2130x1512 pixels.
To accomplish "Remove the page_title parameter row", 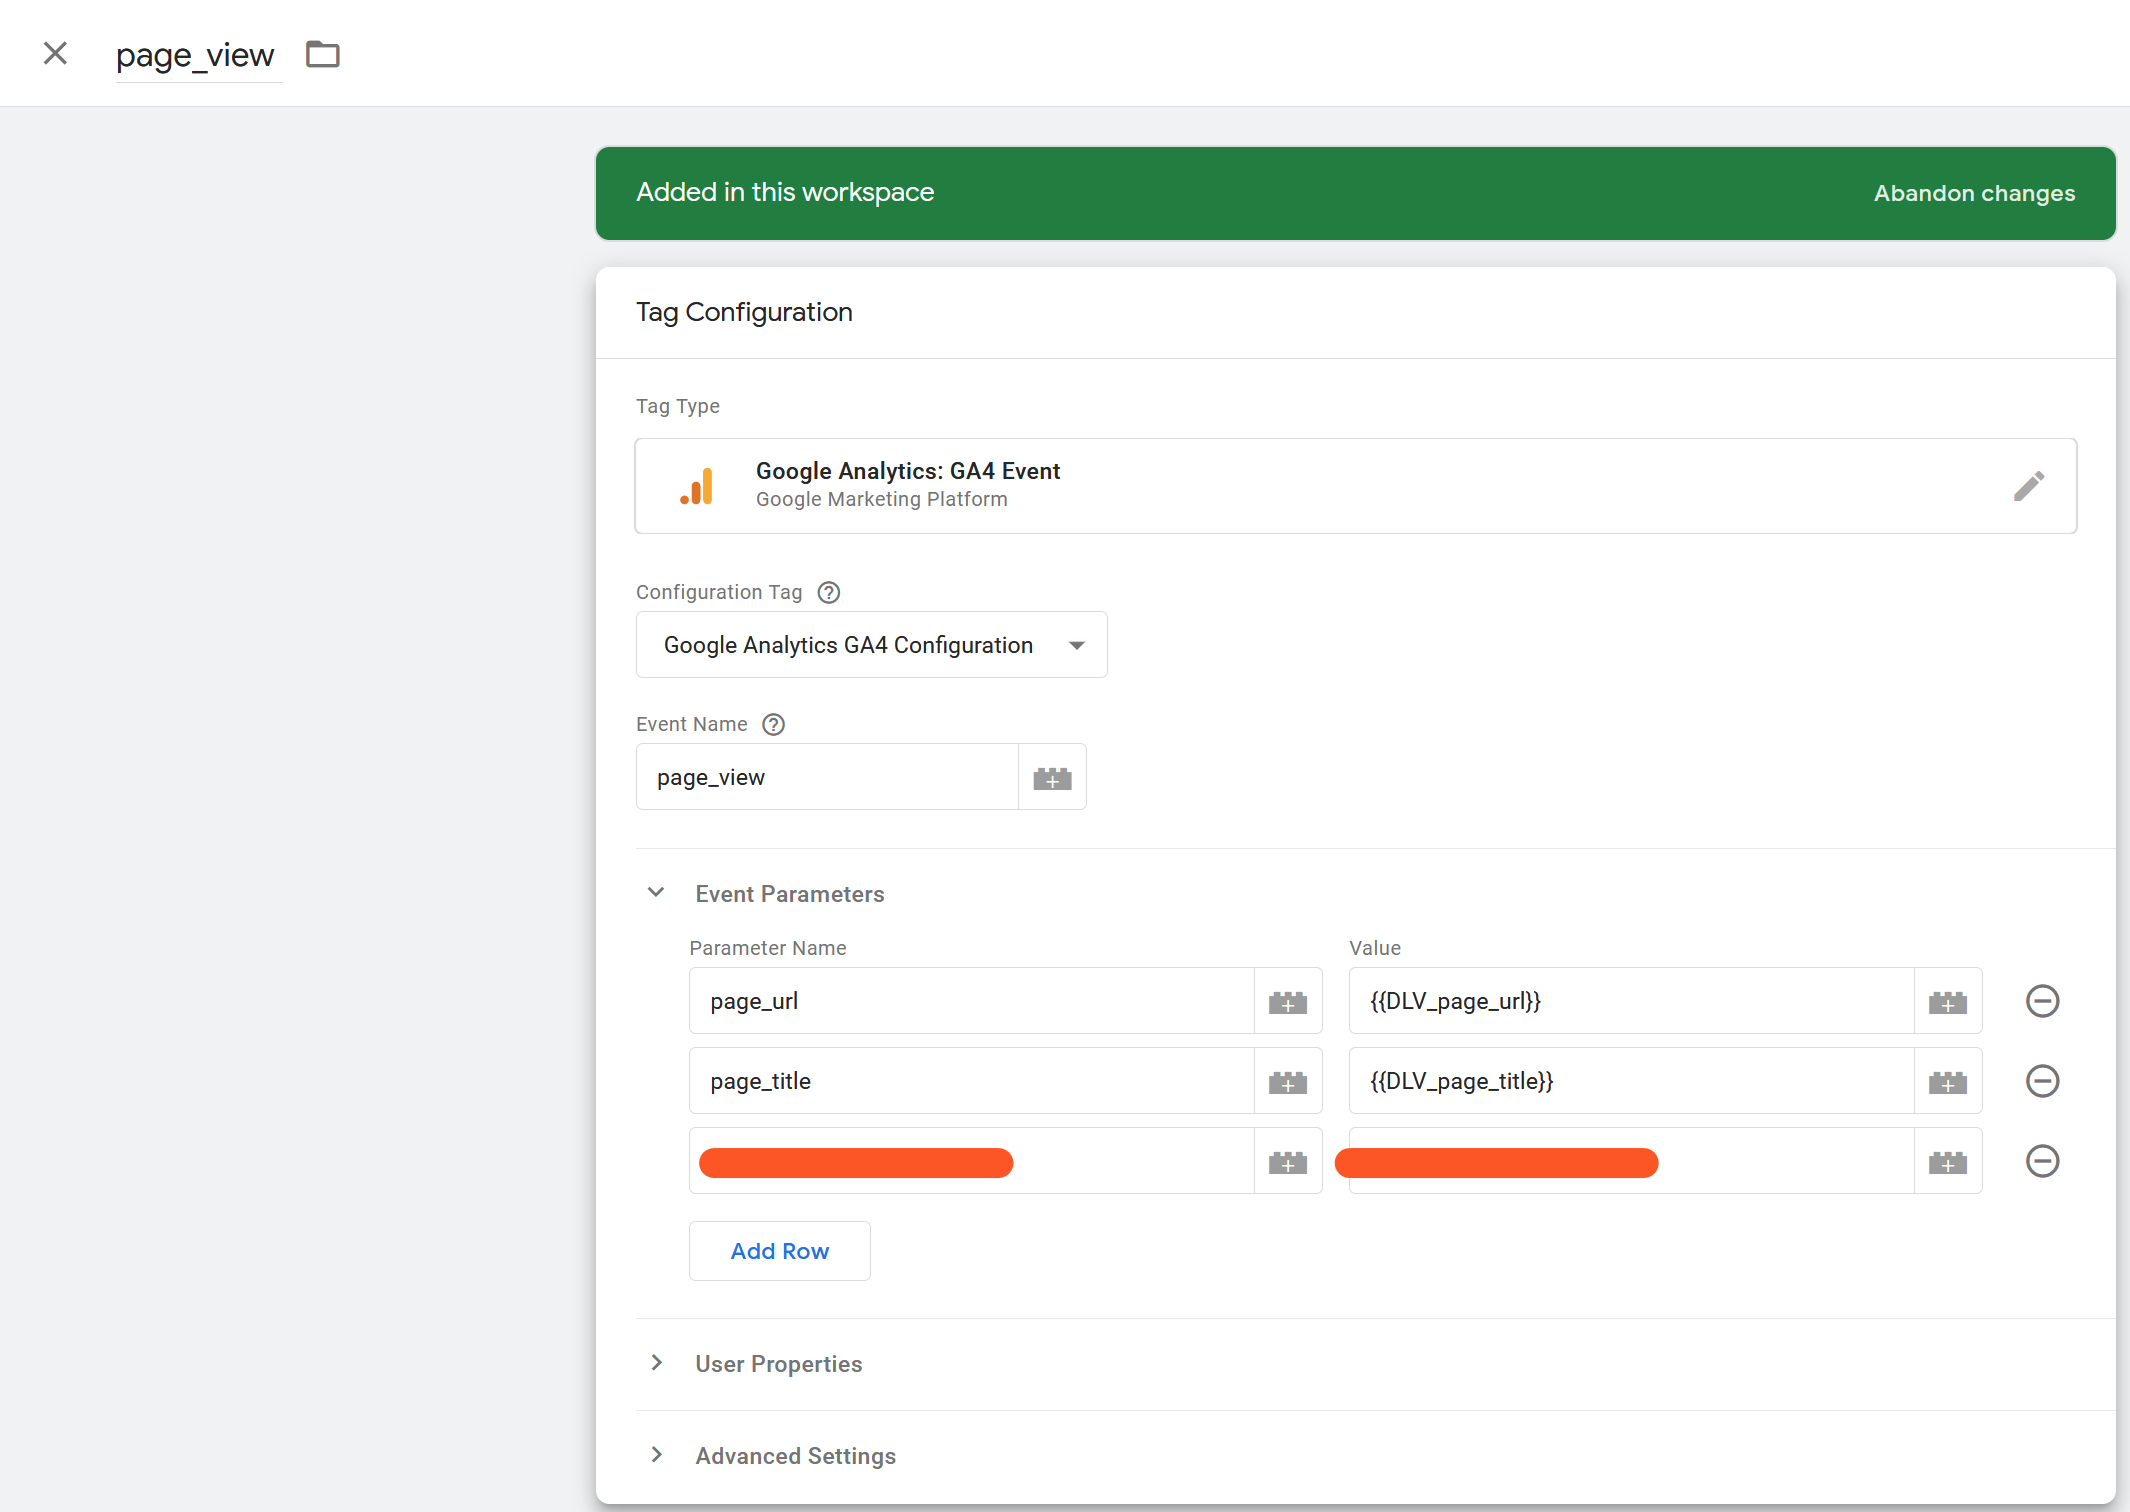I will 2042,1081.
